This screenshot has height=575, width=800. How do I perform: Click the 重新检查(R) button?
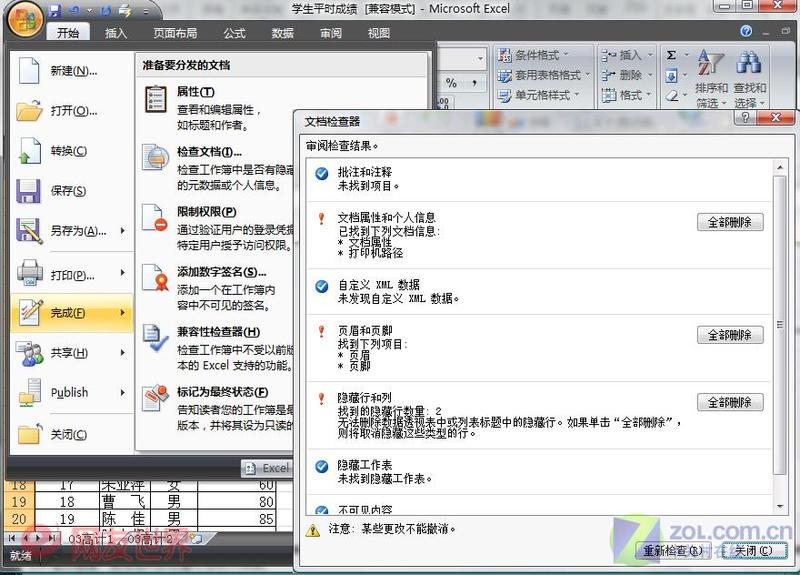pos(672,551)
